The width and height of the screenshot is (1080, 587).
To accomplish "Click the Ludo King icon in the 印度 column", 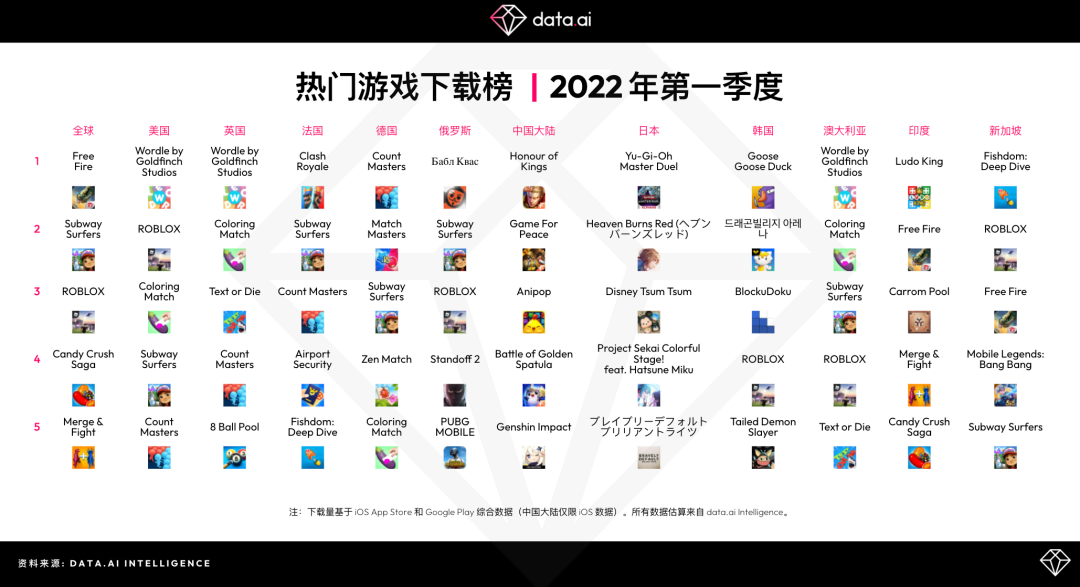I will [919, 197].
